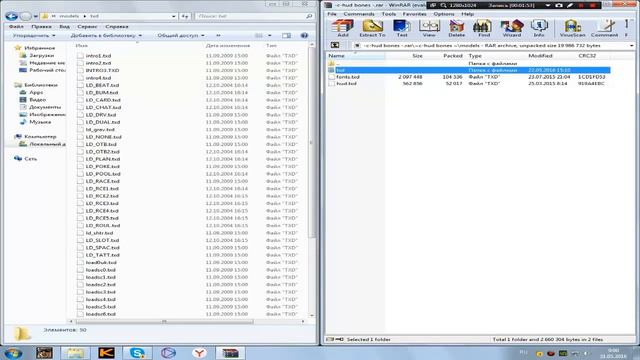This screenshot has width=640, height=360.
Task: Open the Tools menu in WinRAR
Action: pos(389,14)
